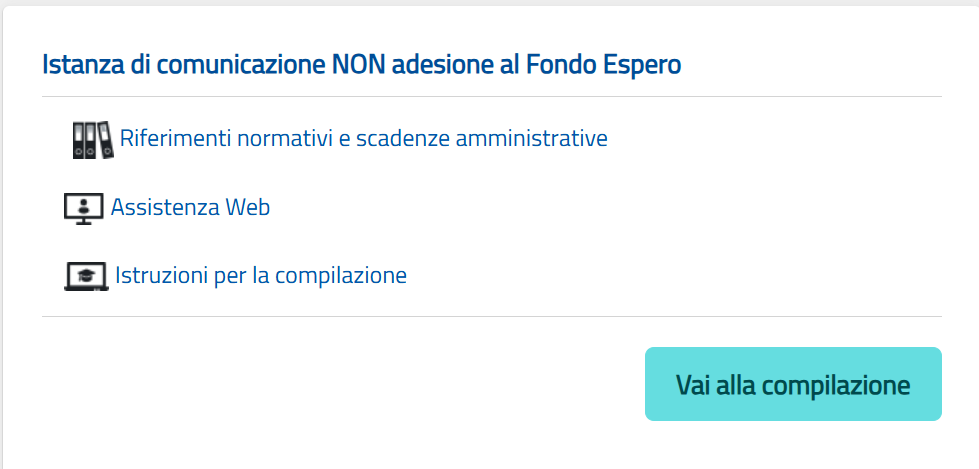Select the archive folders icon for regulations
The height and width of the screenshot is (469, 979).
coord(93,140)
